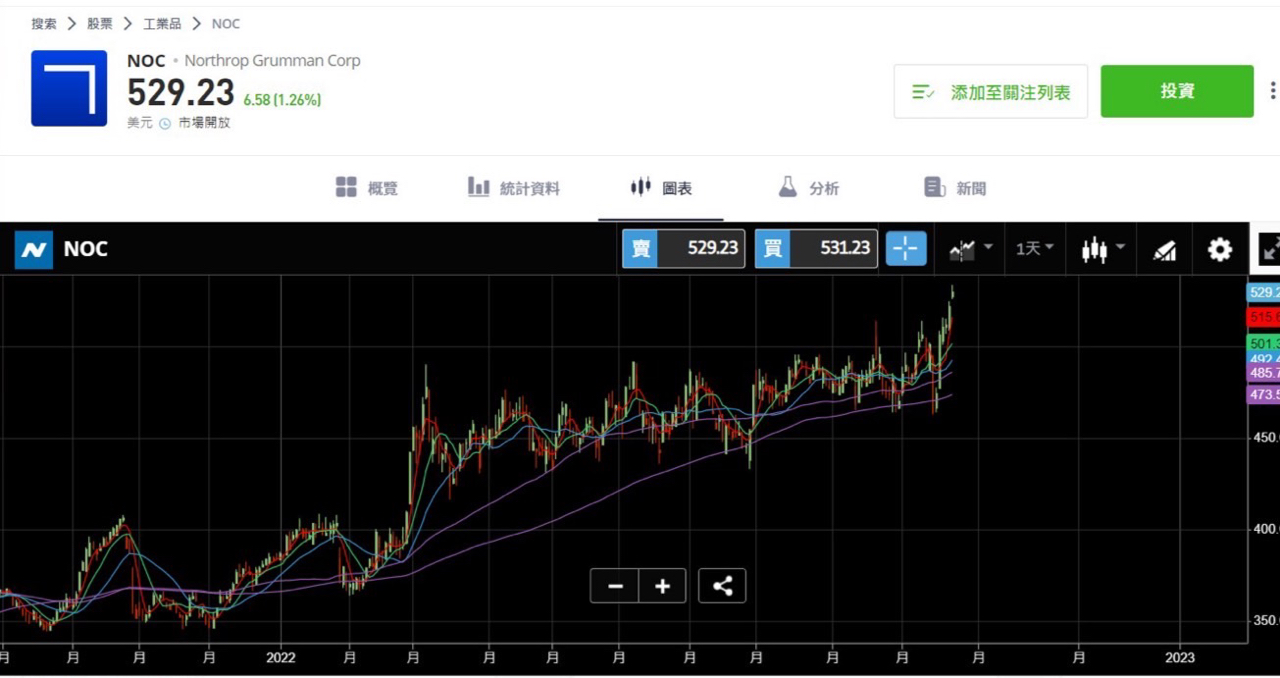The width and height of the screenshot is (1280, 678).
Task: Click the purple 485 price tag
Action: point(1263,373)
